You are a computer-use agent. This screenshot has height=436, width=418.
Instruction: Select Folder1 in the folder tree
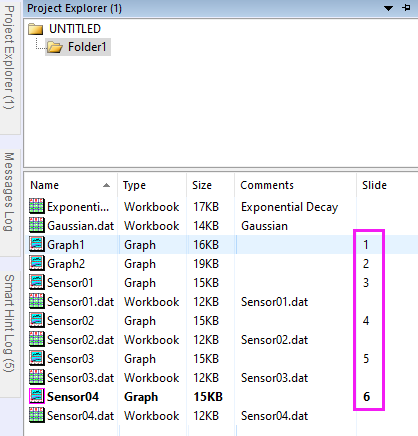87,47
